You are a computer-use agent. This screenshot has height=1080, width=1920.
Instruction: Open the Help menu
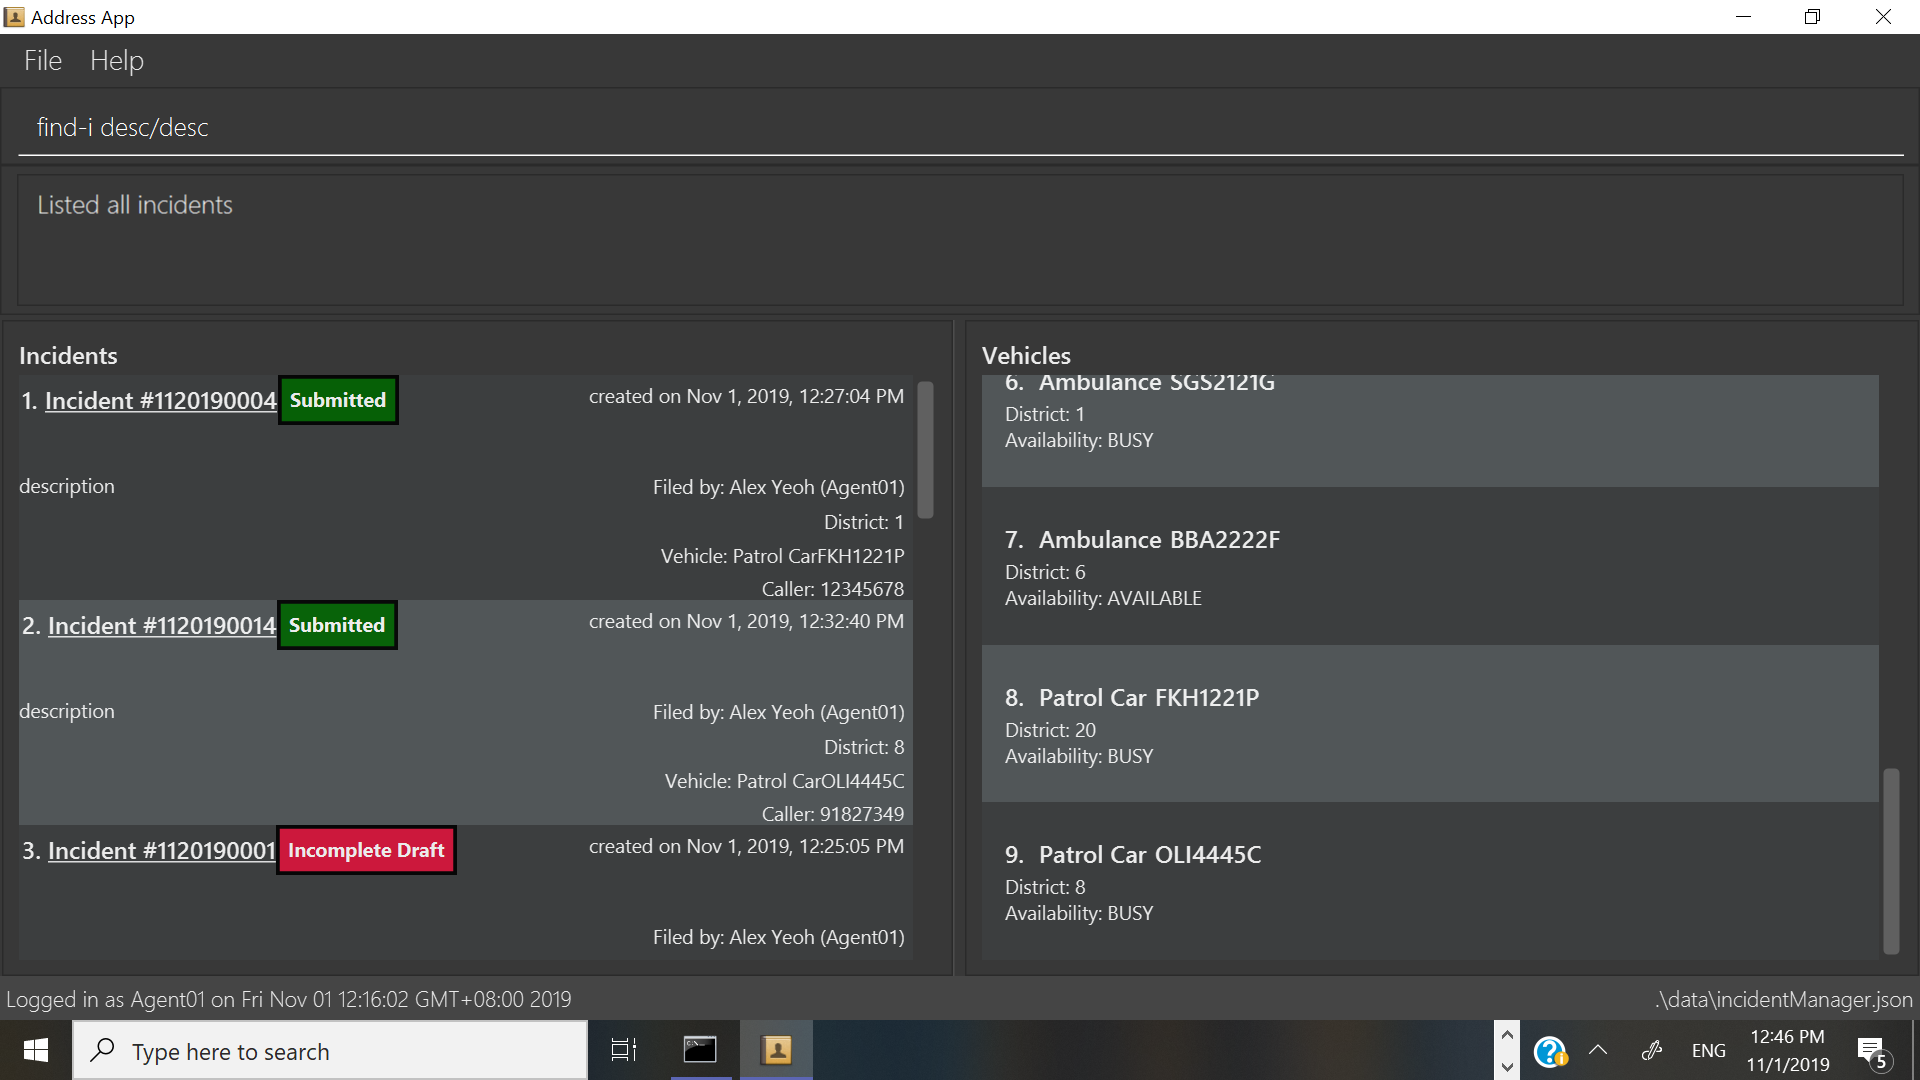pyautogui.click(x=117, y=61)
